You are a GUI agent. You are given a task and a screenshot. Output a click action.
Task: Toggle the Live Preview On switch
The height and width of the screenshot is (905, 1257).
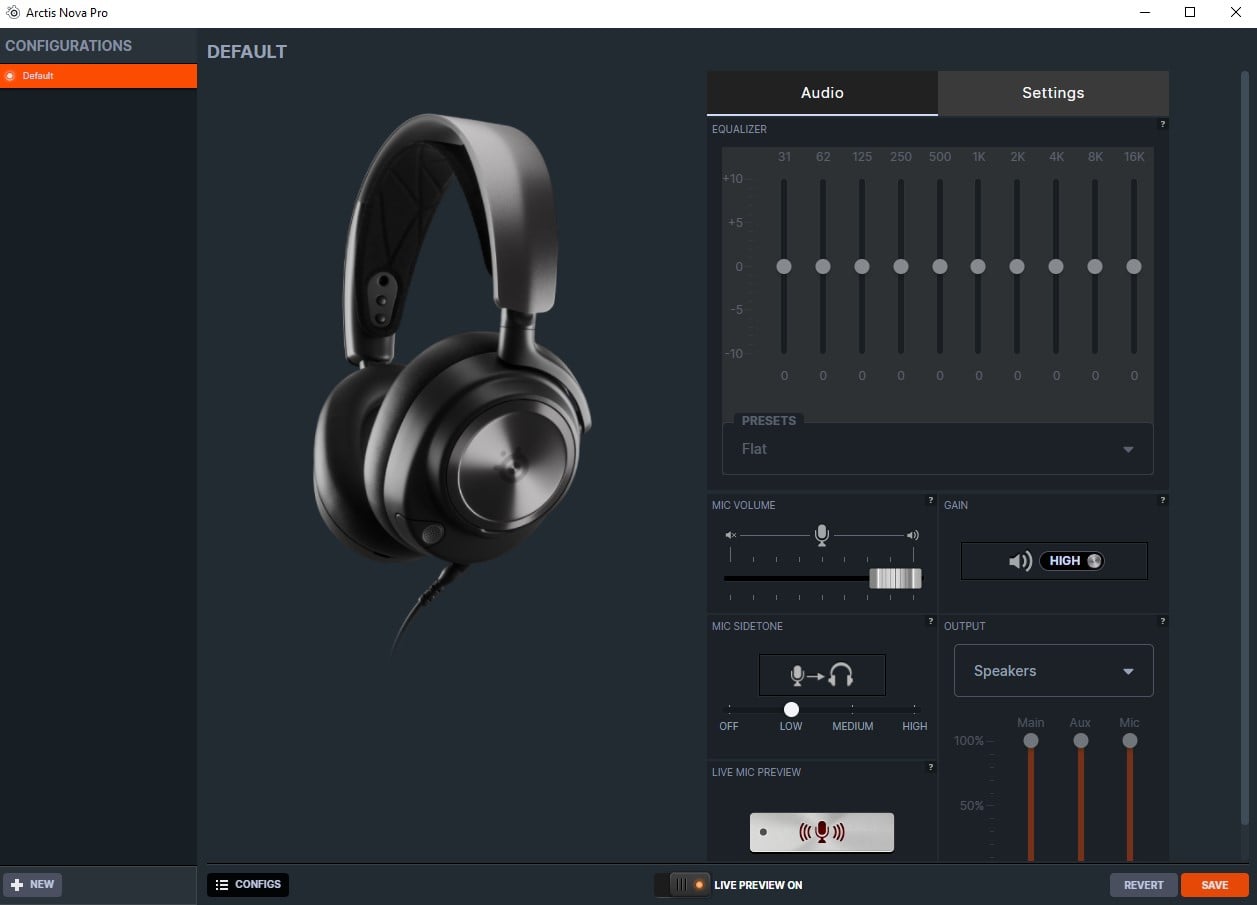click(682, 885)
